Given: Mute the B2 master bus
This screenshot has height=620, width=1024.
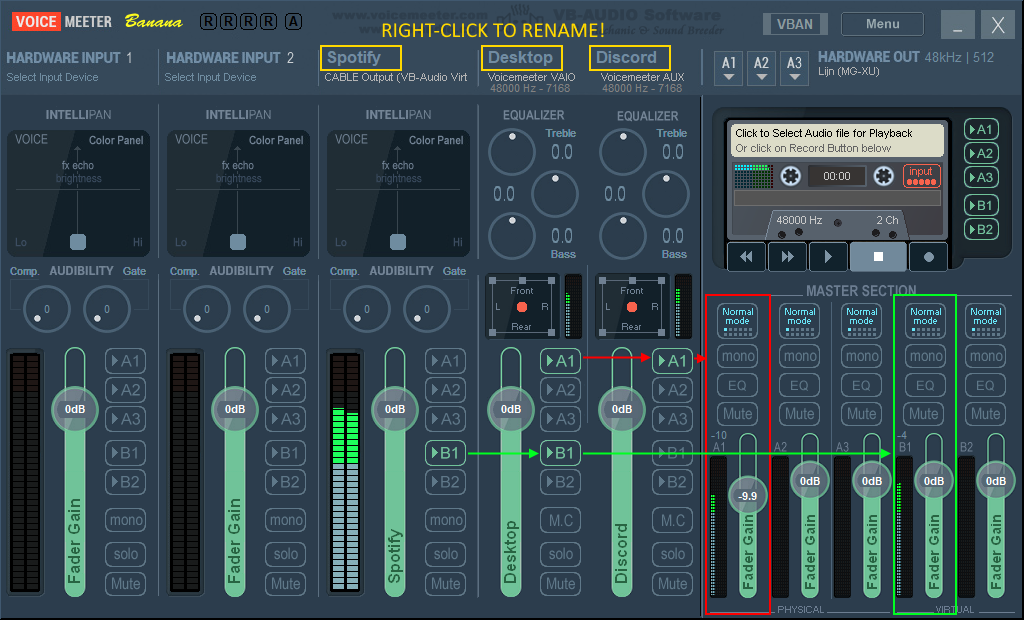Looking at the screenshot, I should click(x=985, y=414).
